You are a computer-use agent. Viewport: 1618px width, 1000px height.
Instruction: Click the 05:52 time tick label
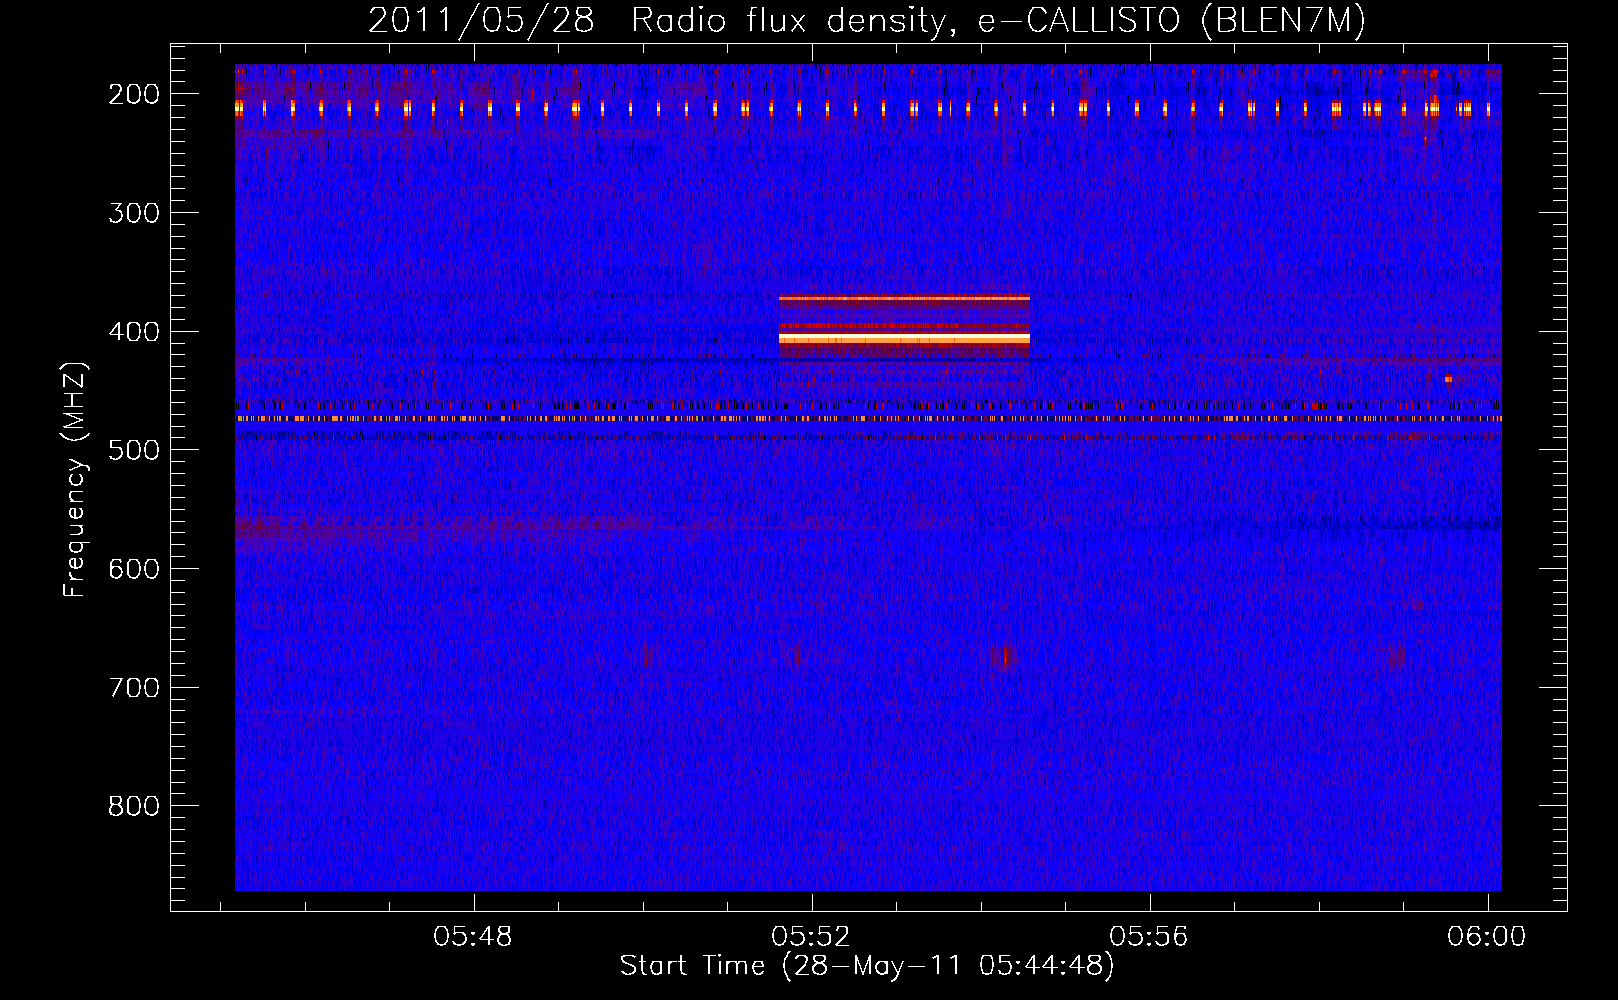tap(811, 937)
